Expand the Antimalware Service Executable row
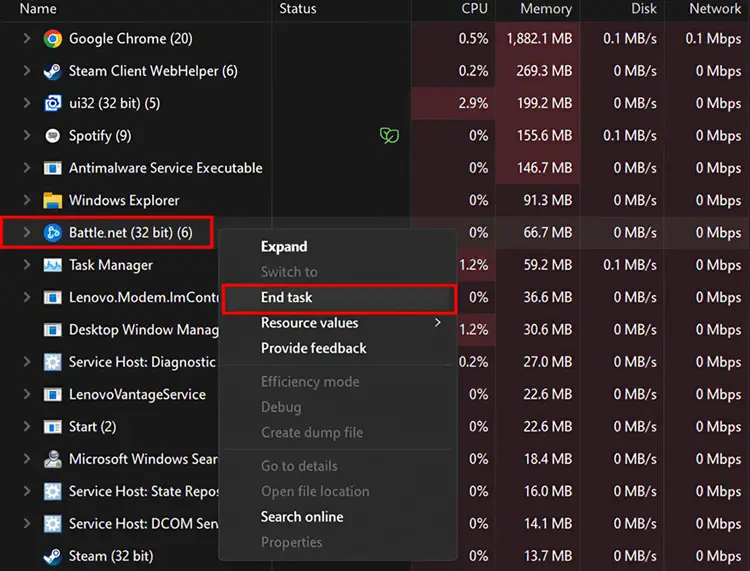Screen dimensions: 750x571 pyautogui.click(x=27, y=168)
